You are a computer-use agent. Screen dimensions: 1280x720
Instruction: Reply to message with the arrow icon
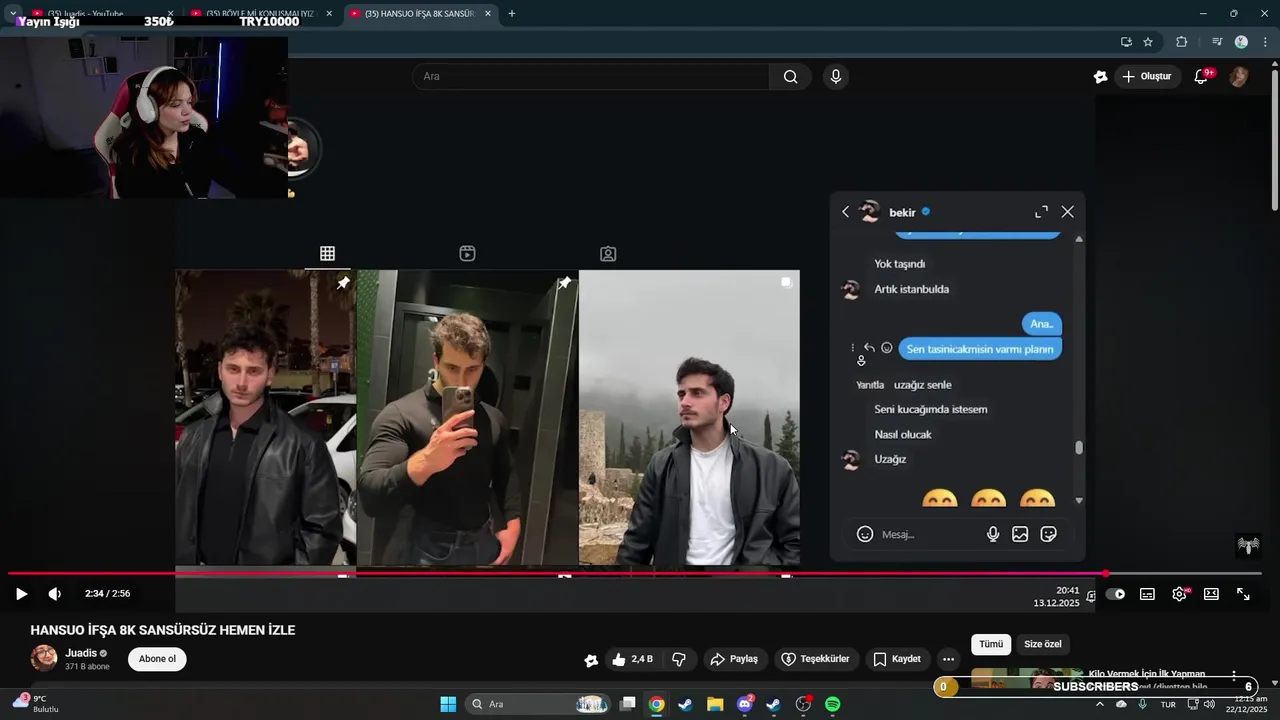[x=870, y=348]
